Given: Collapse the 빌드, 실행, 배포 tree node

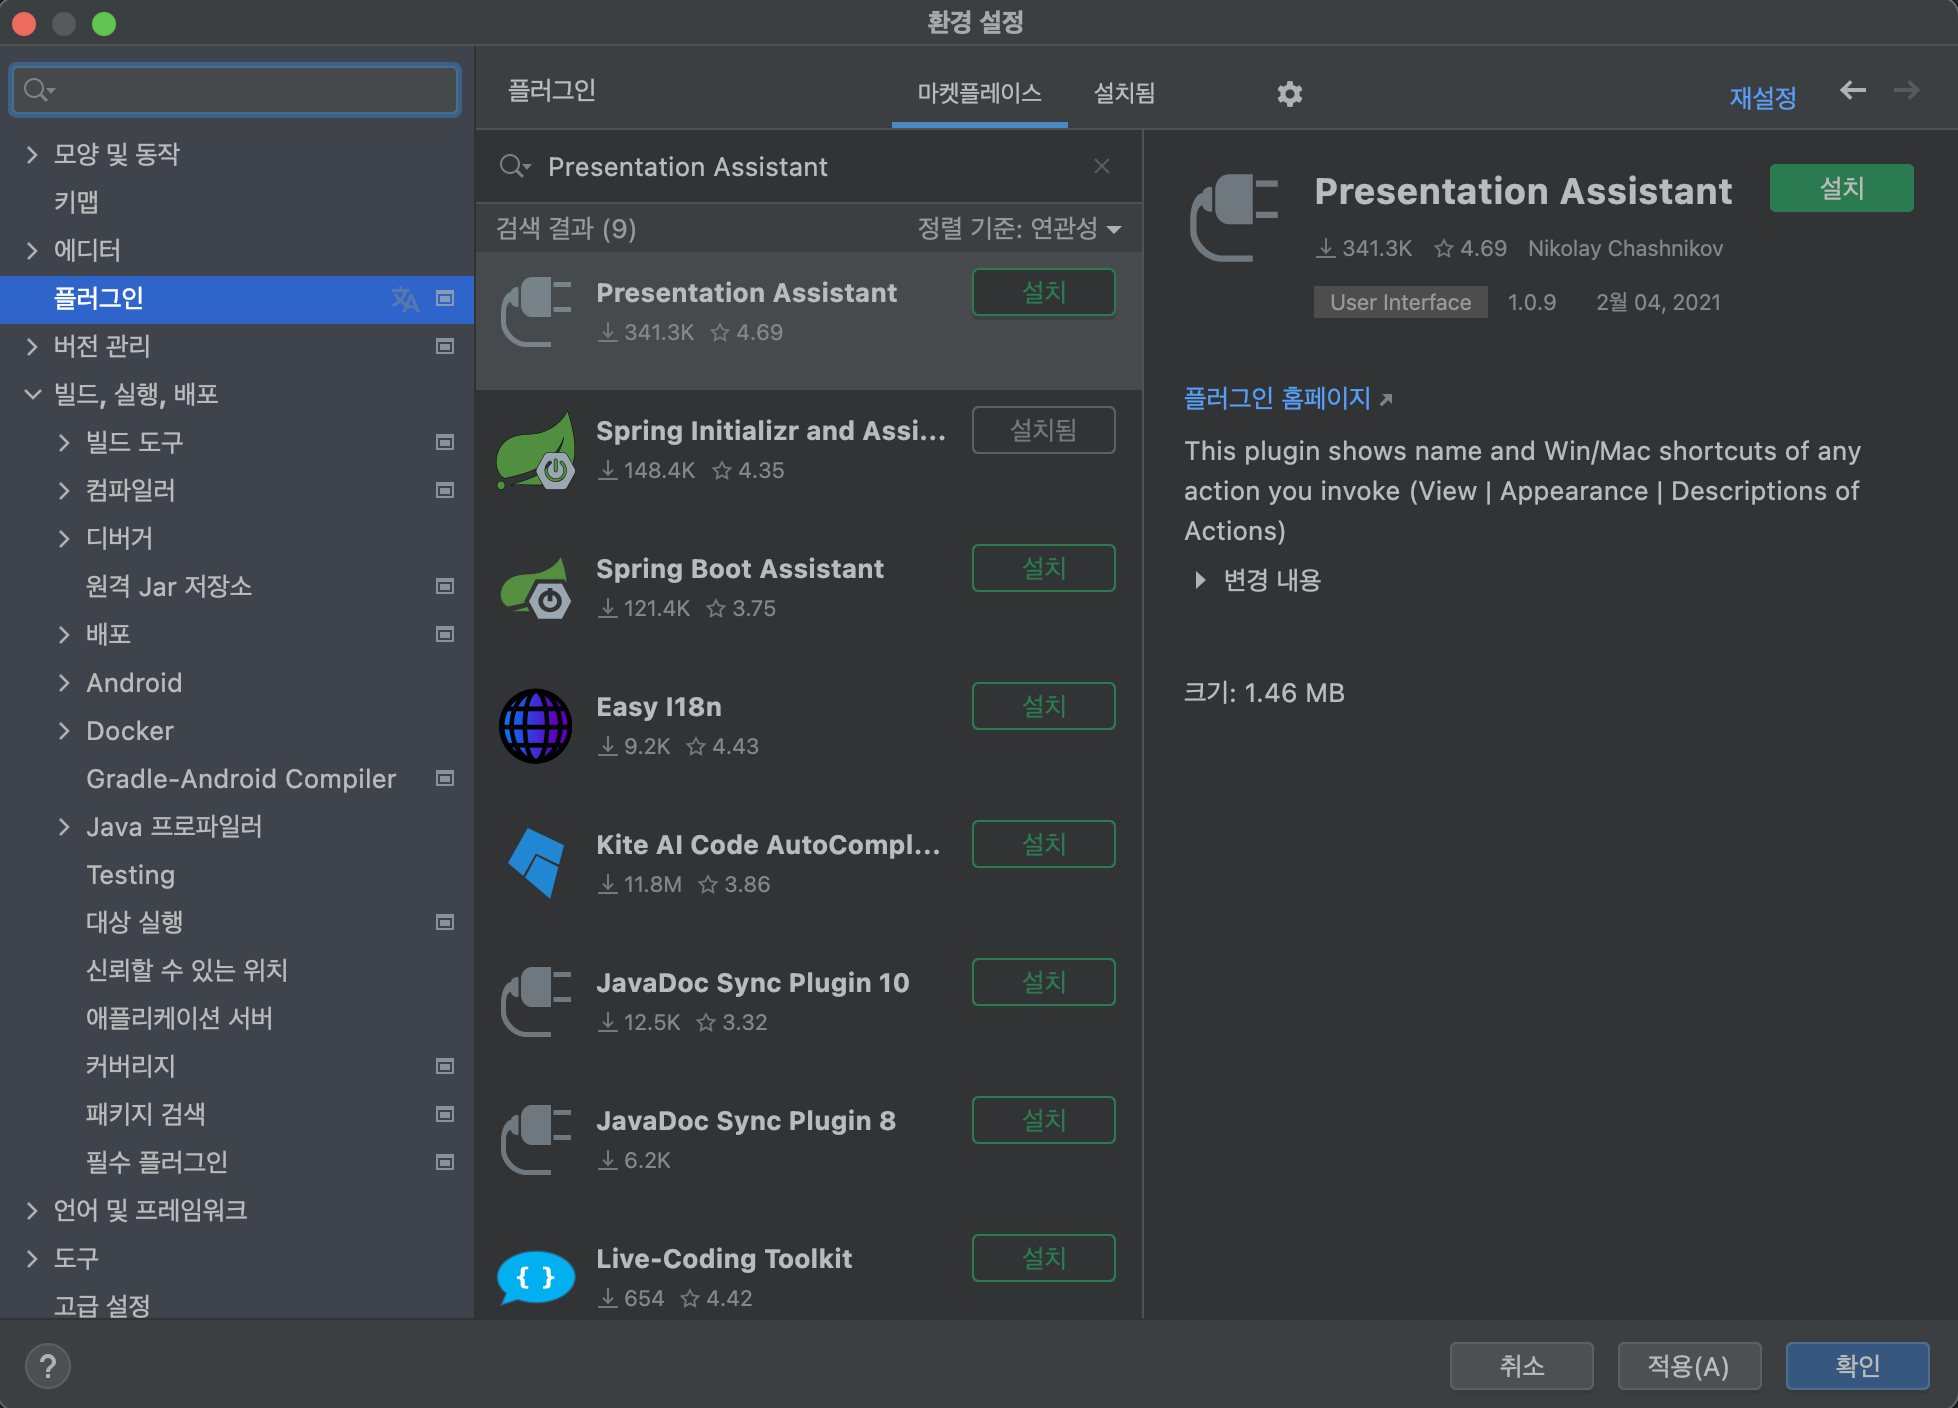Looking at the screenshot, I should [32, 394].
